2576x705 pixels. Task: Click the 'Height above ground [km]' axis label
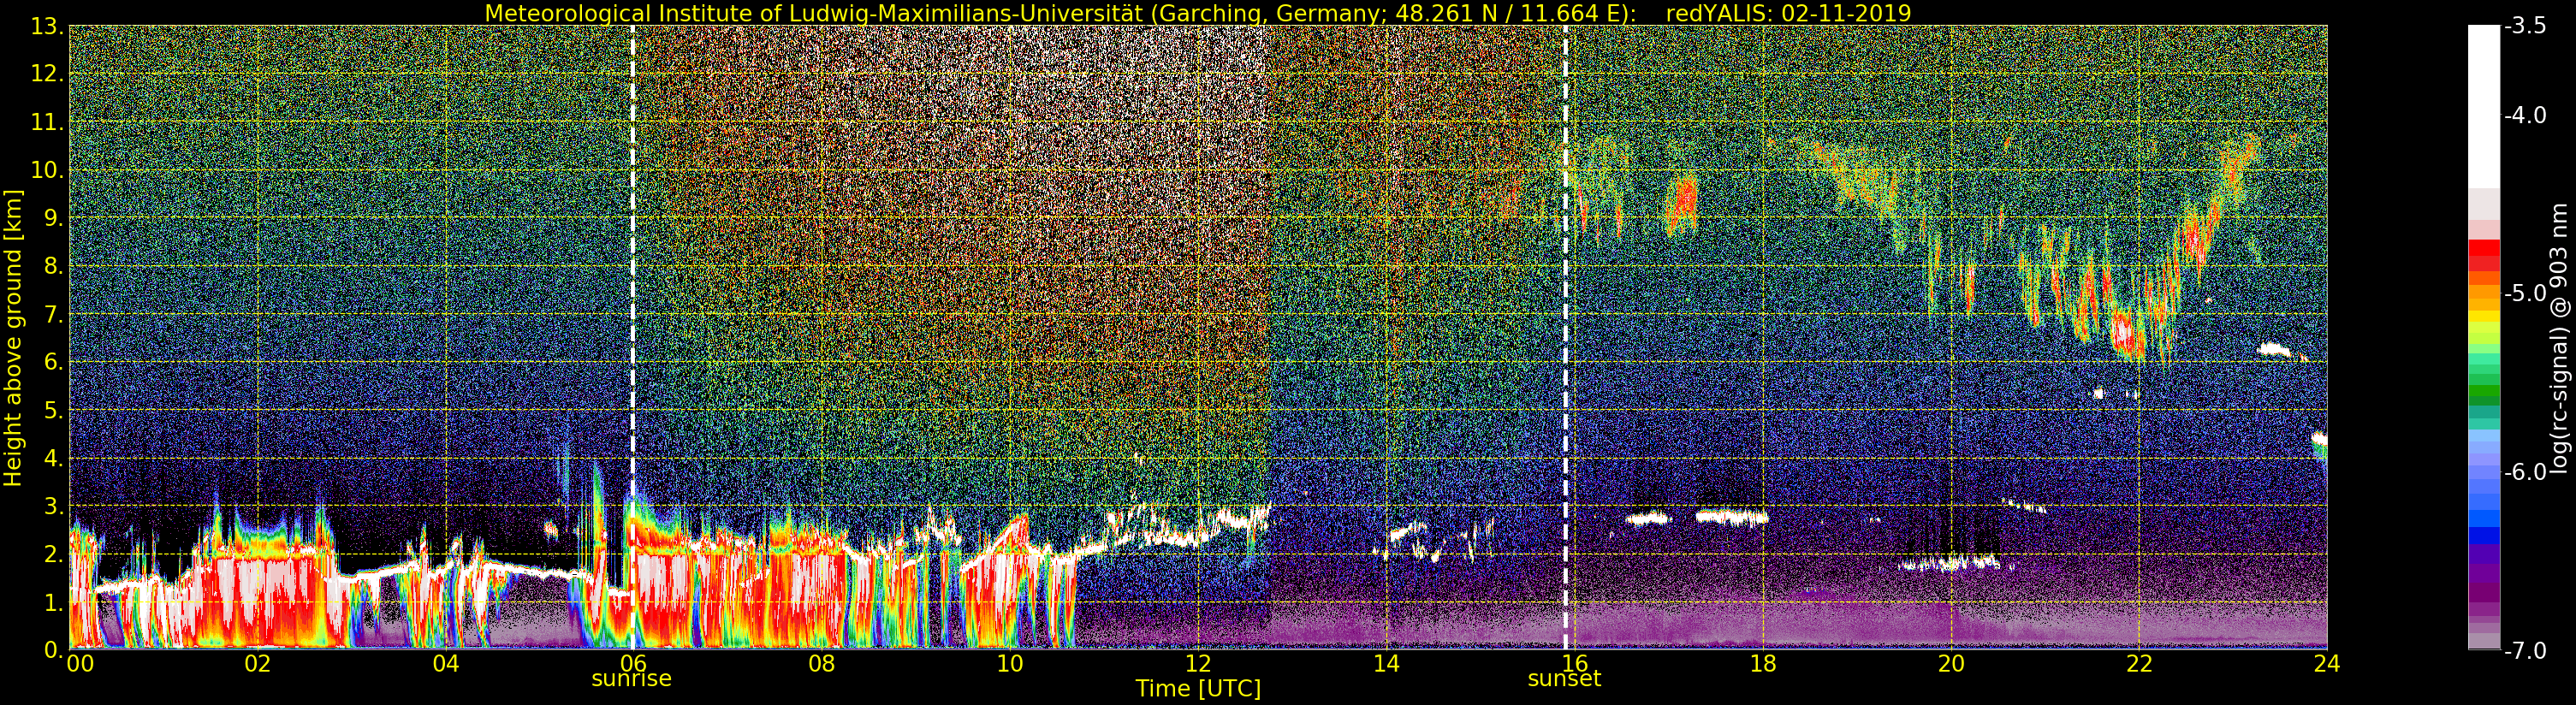[13, 338]
